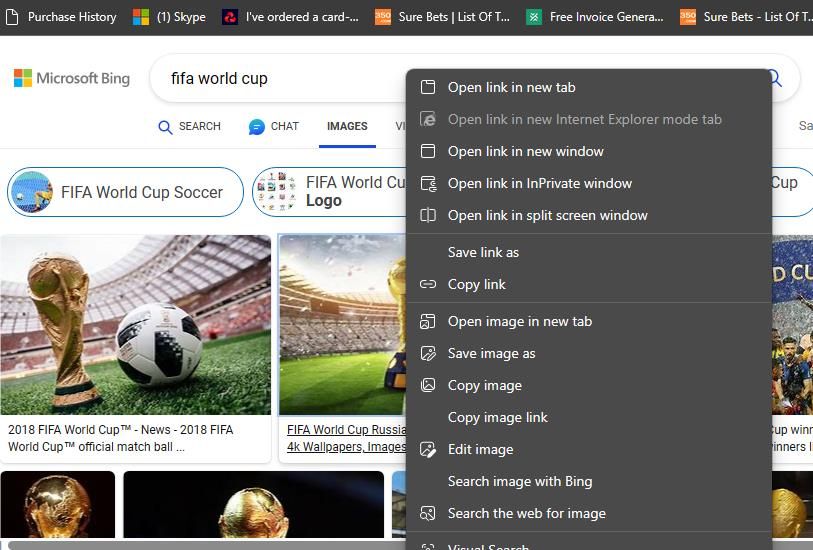Image resolution: width=813 pixels, height=550 pixels.
Task: Choose Save image as
Action: pyautogui.click(x=589, y=354)
